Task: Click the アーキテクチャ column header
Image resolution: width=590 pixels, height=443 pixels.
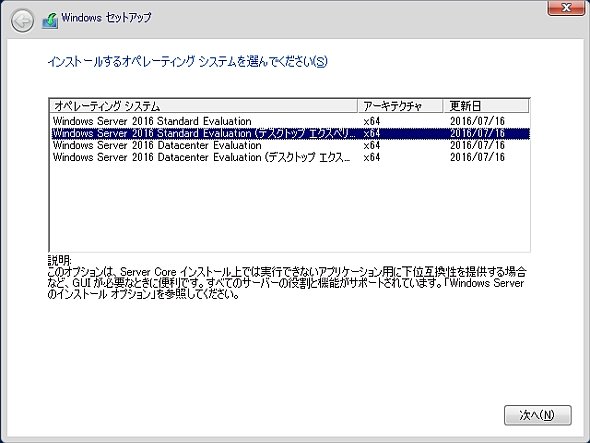Action: 400,106
